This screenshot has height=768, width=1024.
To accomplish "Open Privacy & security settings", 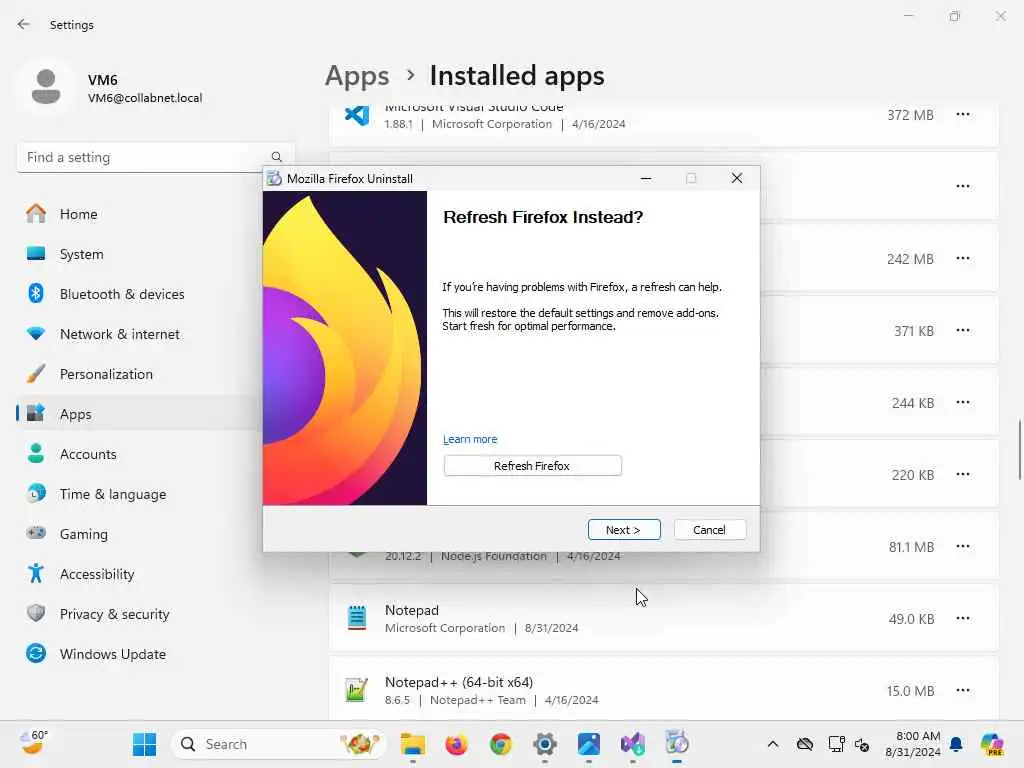I will 140,614.
